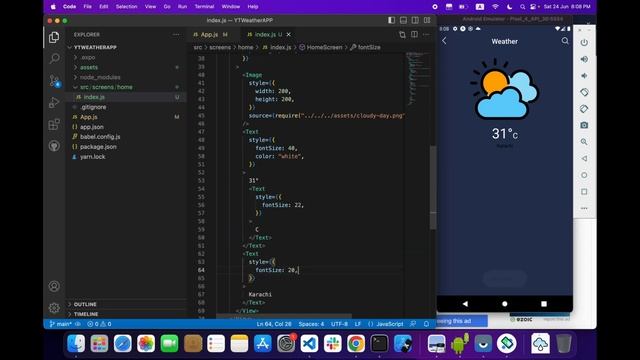The width and height of the screenshot is (640, 360).
Task: Click the code minimap
Action: (x=417, y=78)
